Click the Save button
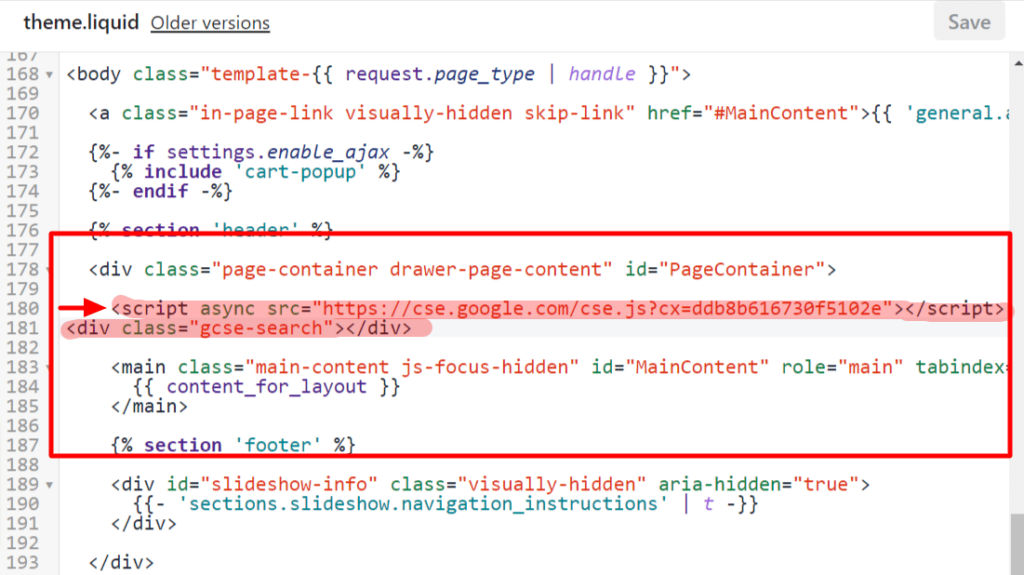Image resolution: width=1024 pixels, height=575 pixels. tap(969, 22)
